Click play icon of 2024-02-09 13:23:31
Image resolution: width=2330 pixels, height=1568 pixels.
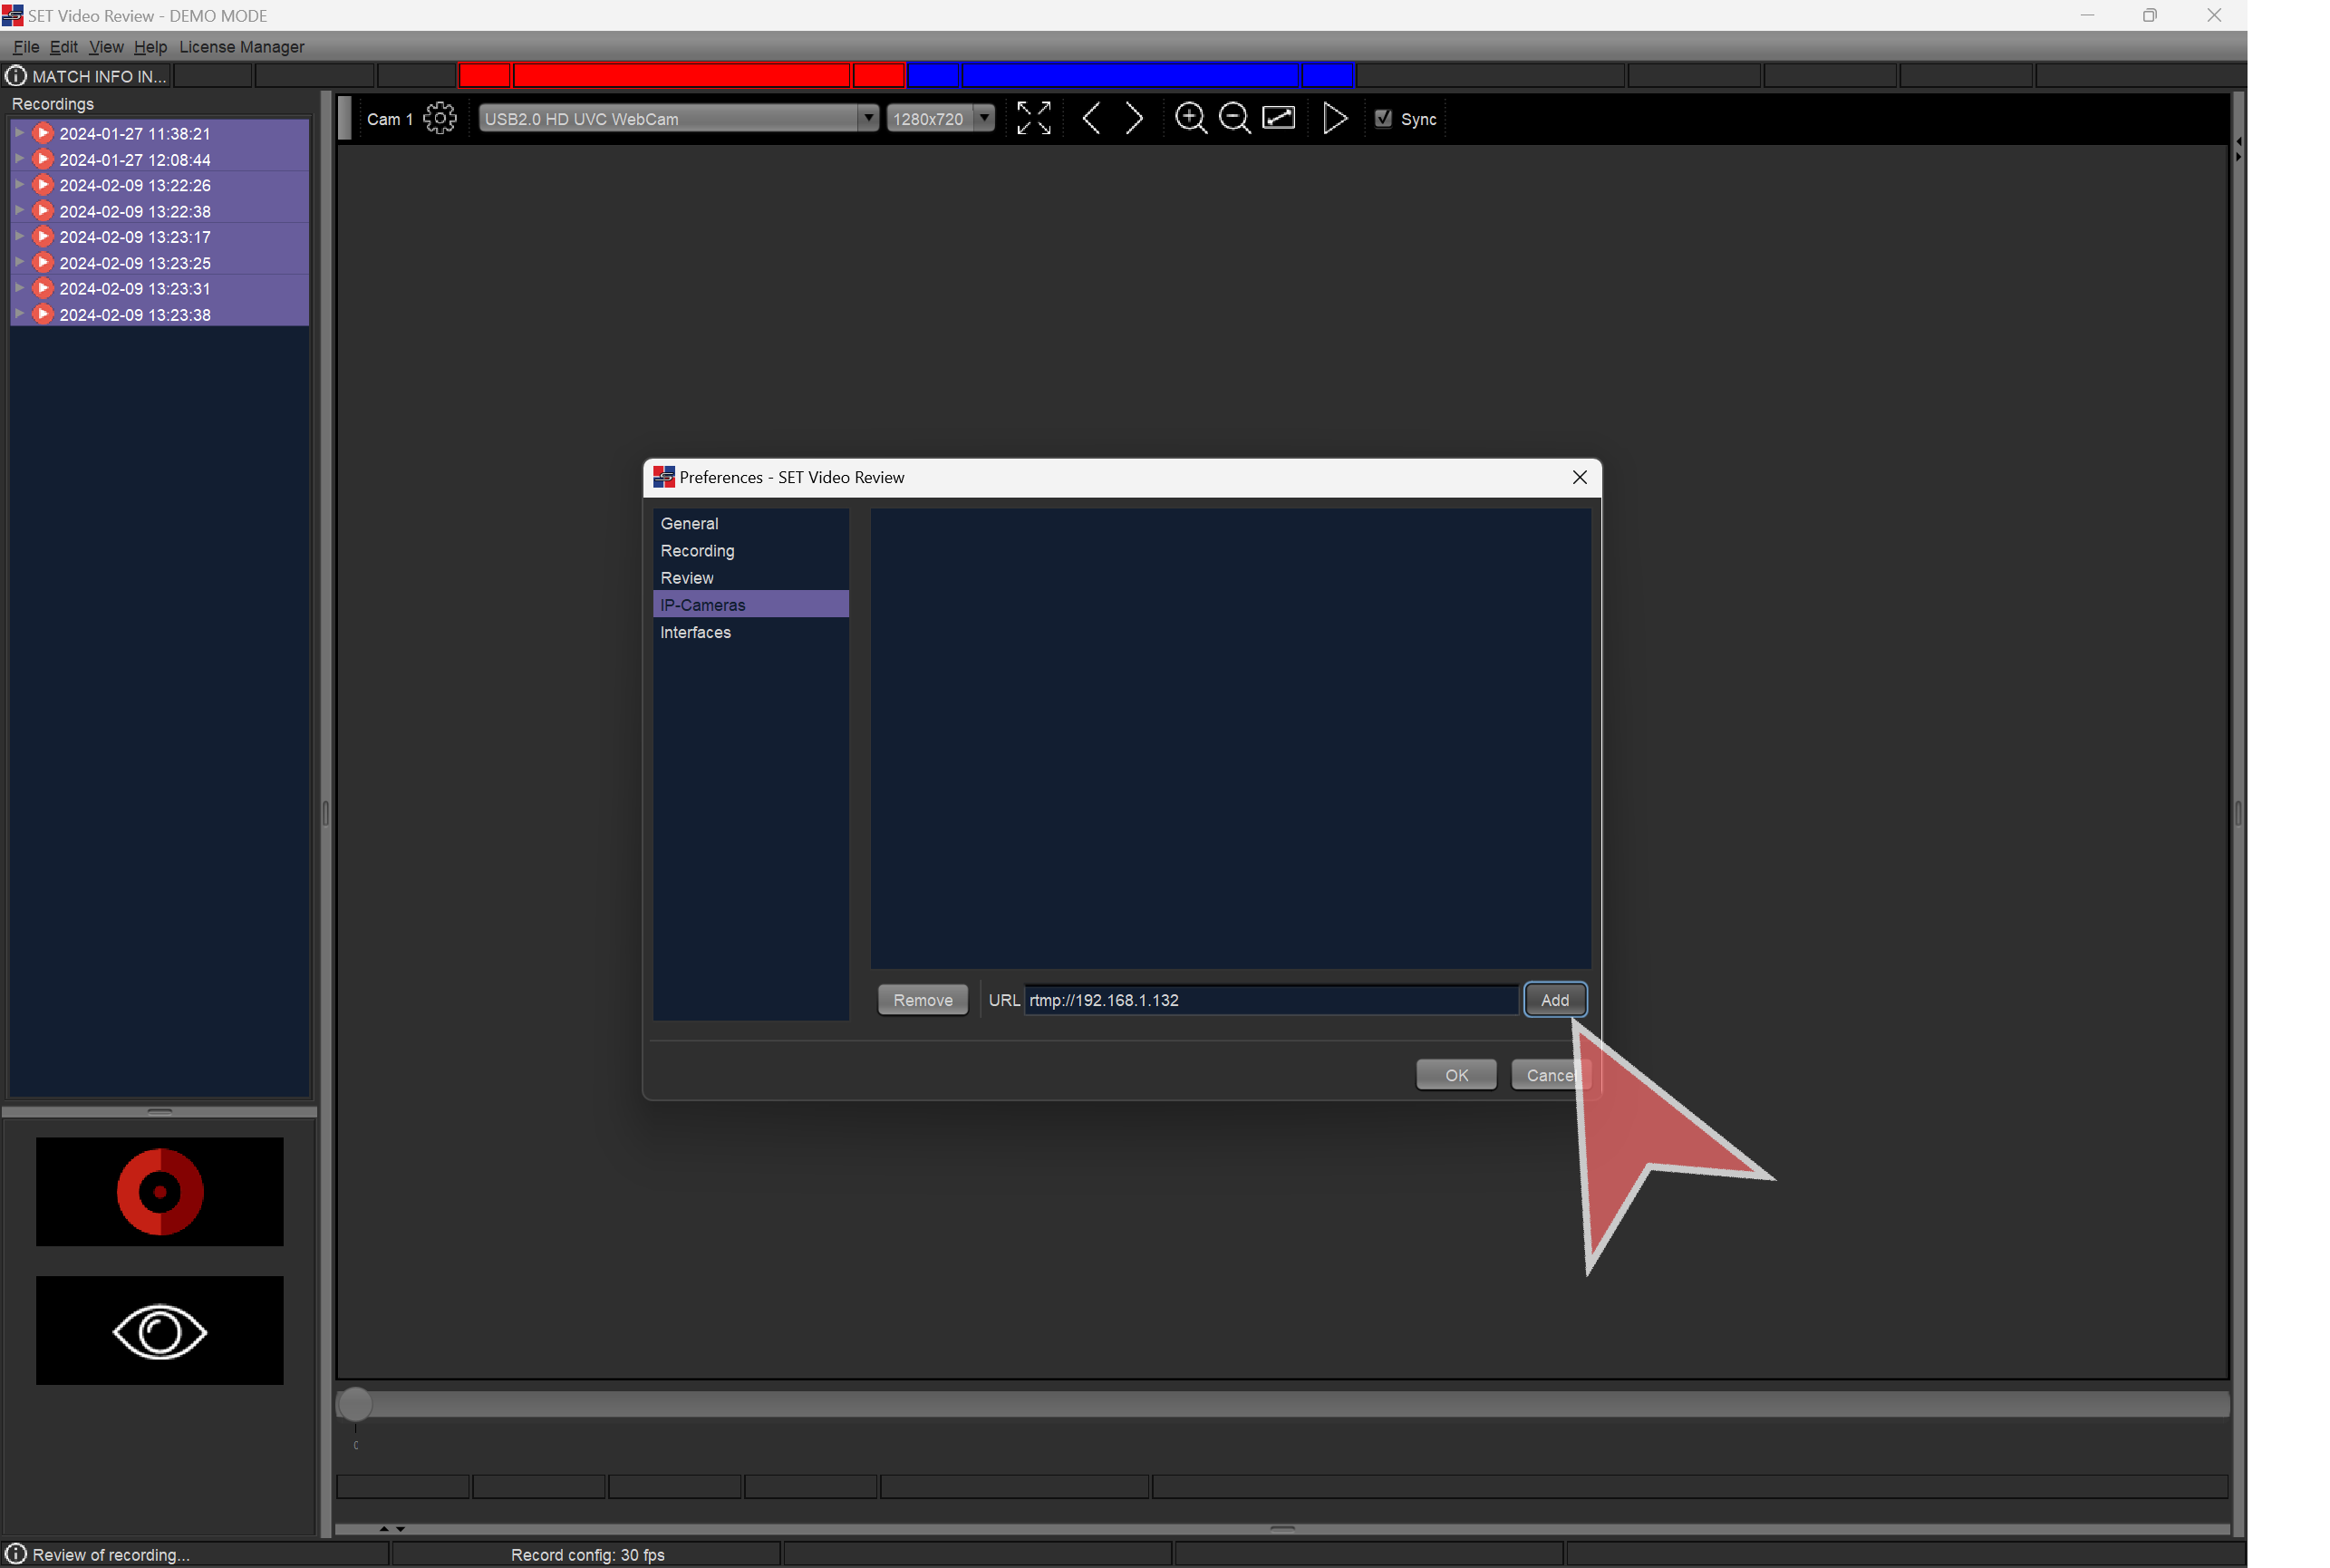point(43,288)
